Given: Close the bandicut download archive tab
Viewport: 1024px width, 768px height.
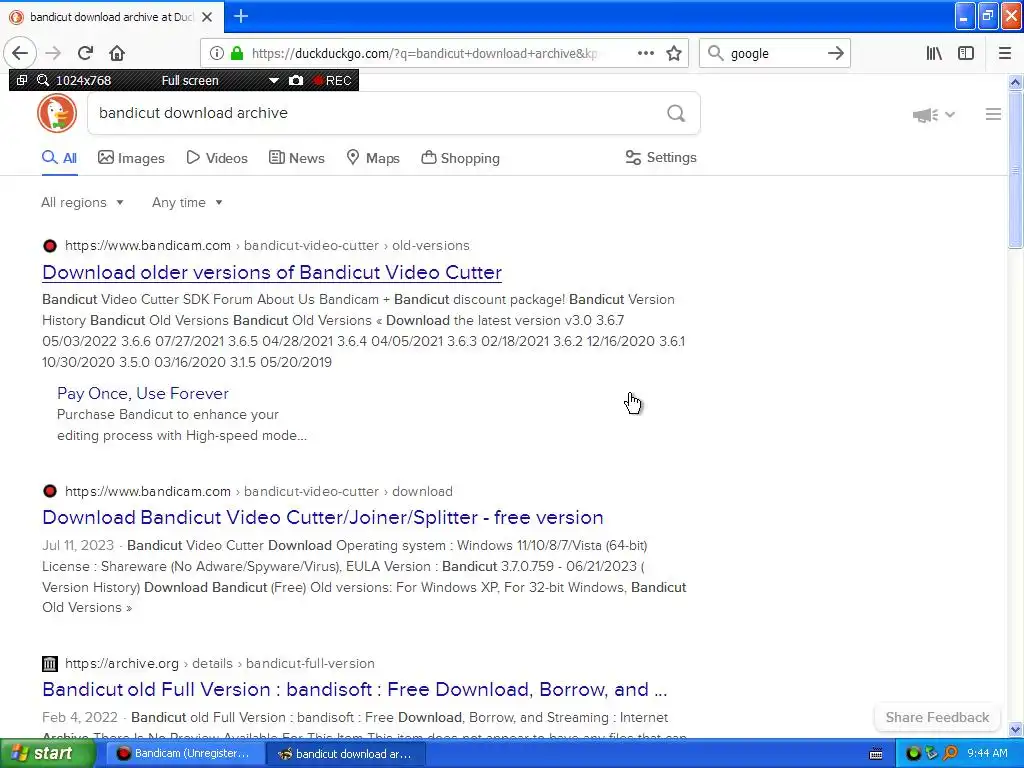Looking at the screenshot, I should coord(207,17).
